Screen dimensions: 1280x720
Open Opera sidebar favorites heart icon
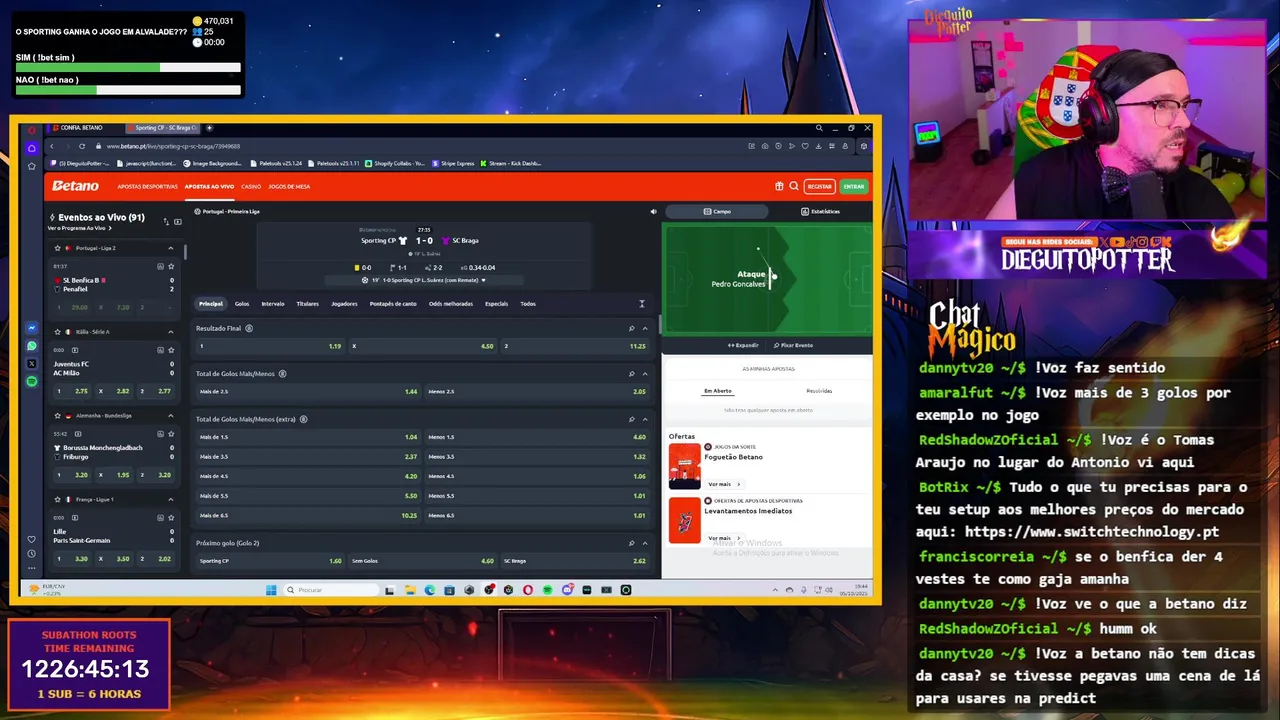32,539
